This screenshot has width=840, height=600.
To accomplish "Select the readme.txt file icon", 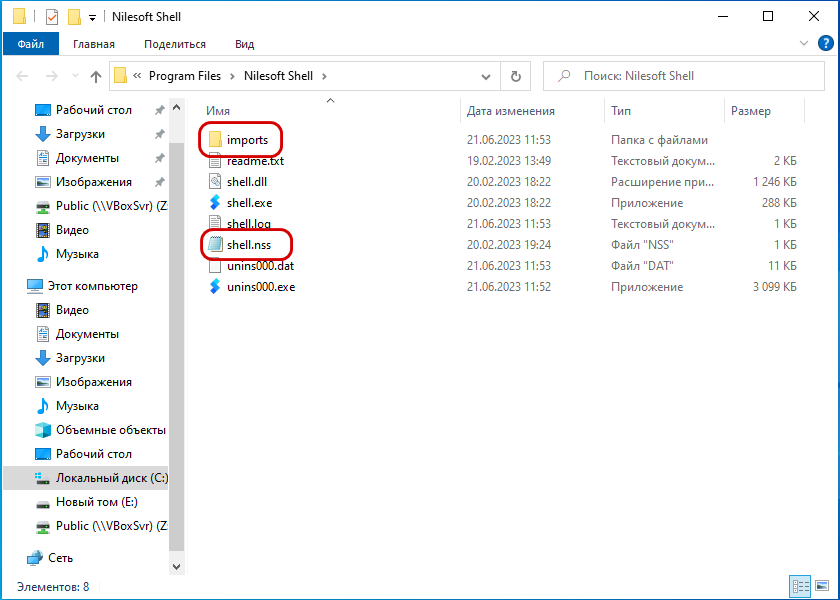I will pyautogui.click(x=215, y=161).
